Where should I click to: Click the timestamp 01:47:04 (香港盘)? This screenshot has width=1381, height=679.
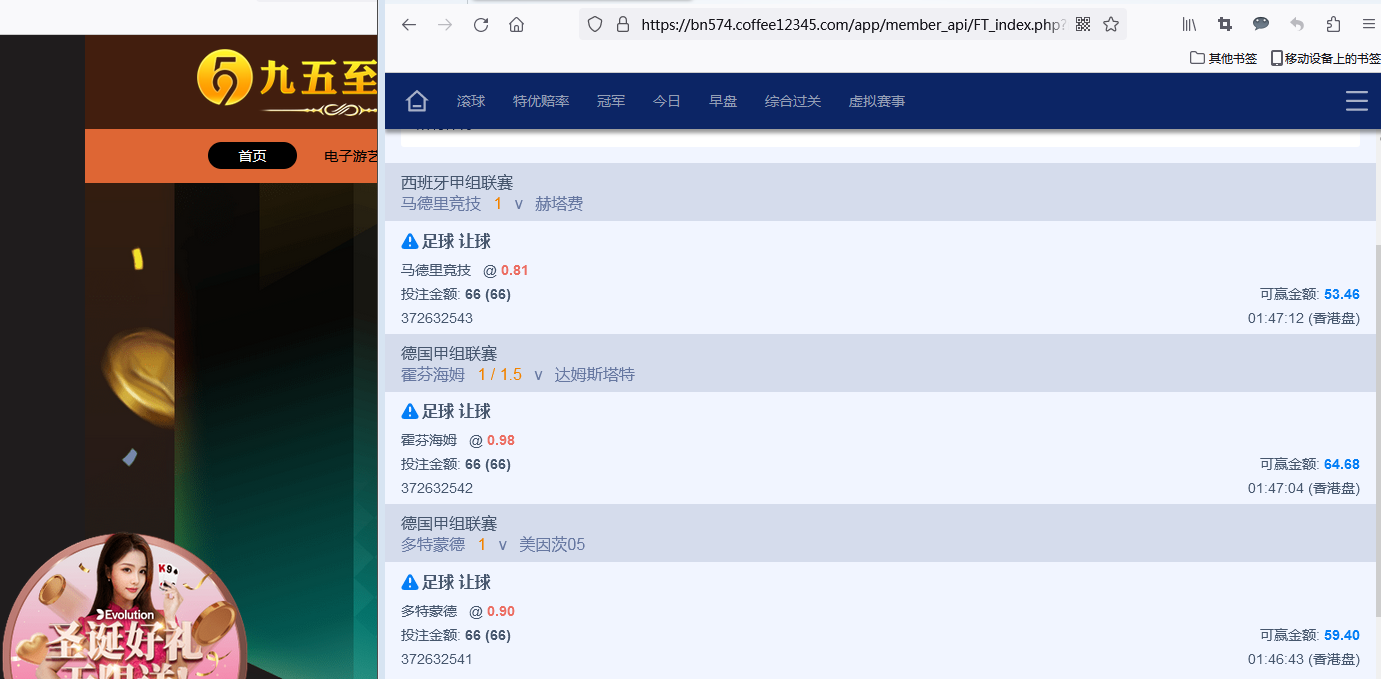point(1304,488)
